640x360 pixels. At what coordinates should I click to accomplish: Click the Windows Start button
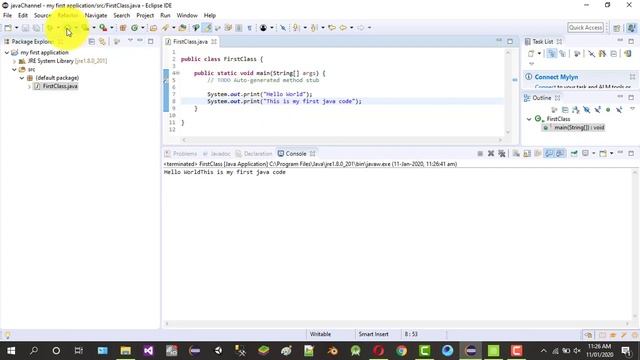pos(11,351)
